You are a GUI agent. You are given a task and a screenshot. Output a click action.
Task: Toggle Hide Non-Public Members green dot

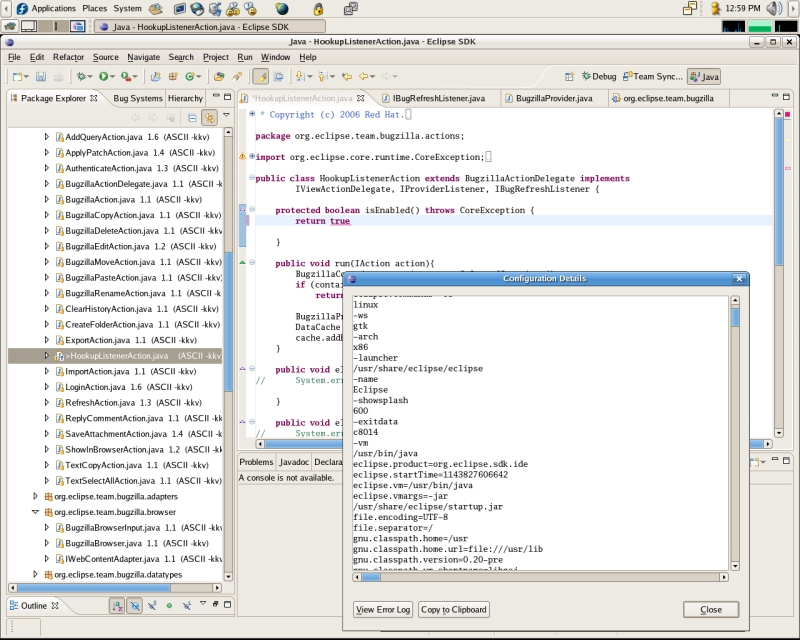(169, 606)
